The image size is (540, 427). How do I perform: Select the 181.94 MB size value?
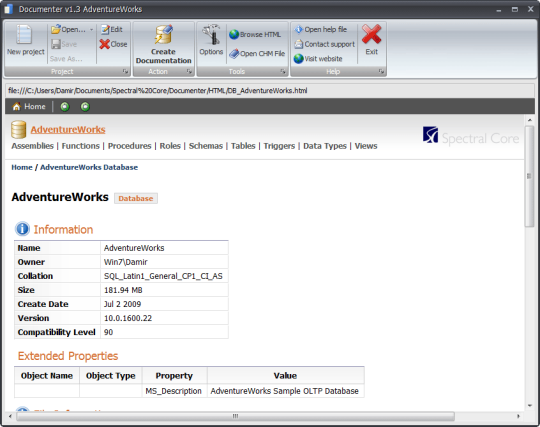[x=123, y=290]
